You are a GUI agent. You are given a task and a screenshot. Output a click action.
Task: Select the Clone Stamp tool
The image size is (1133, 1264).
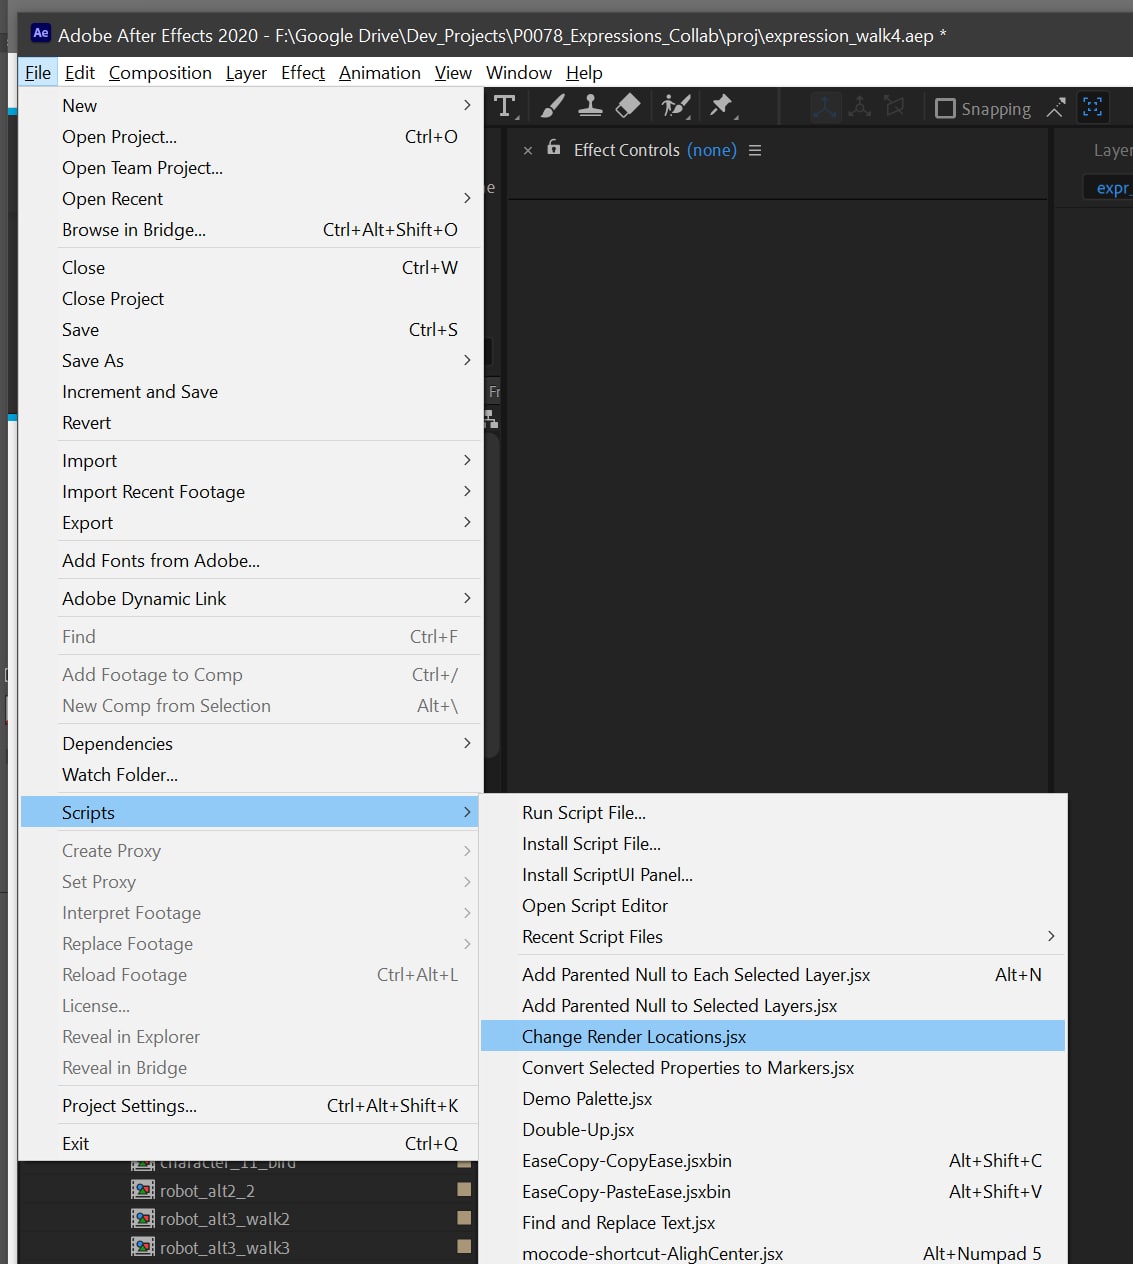pos(590,106)
